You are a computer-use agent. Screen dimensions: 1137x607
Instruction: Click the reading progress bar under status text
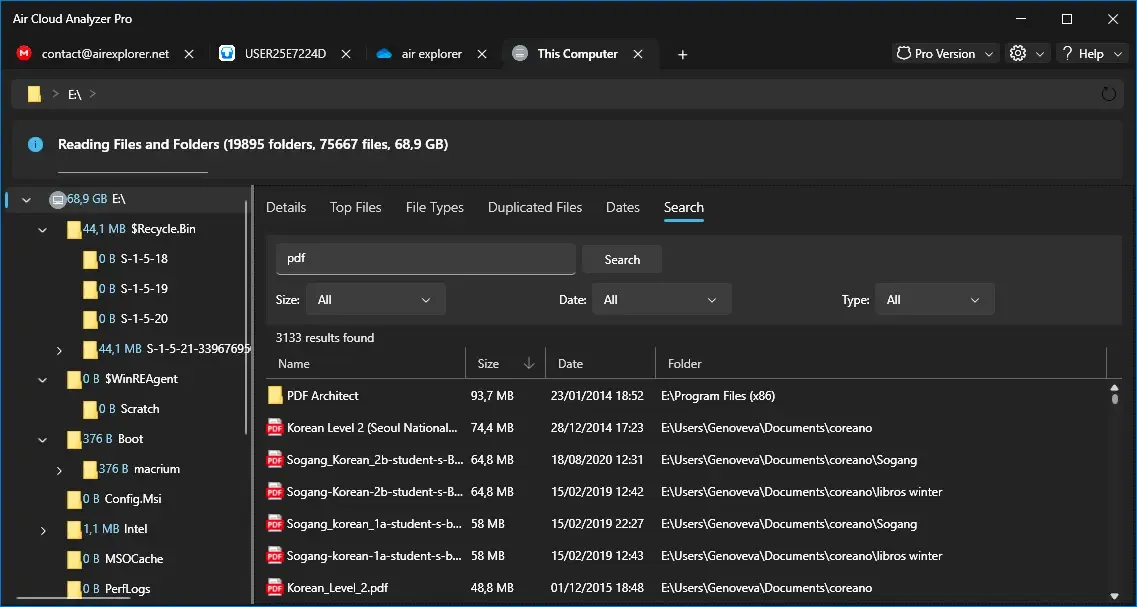click(133, 173)
